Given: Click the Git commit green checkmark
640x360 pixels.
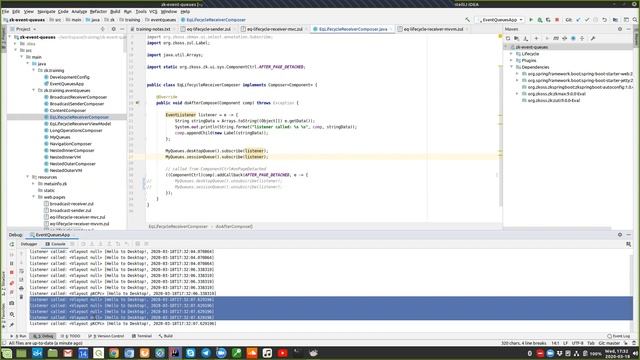Looking at the screenshot, I should (x=587, y=20).
